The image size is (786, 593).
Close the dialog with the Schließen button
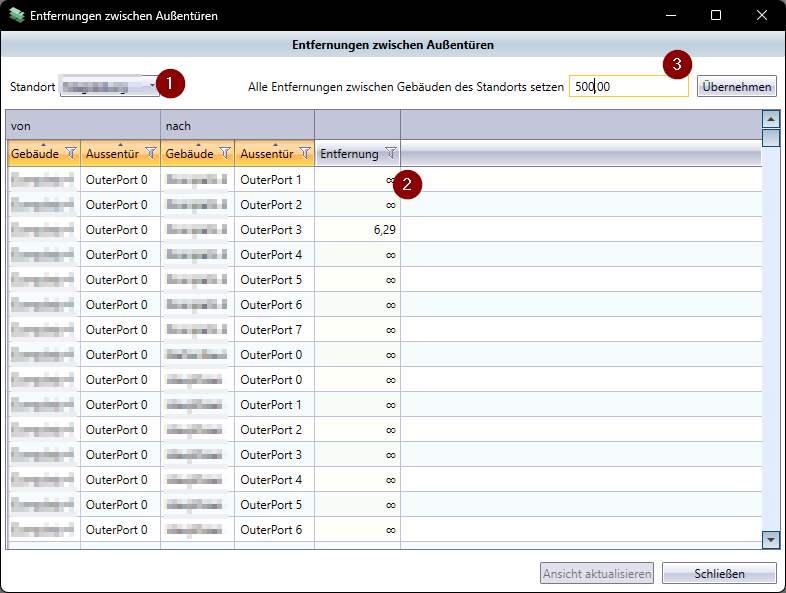718,574
